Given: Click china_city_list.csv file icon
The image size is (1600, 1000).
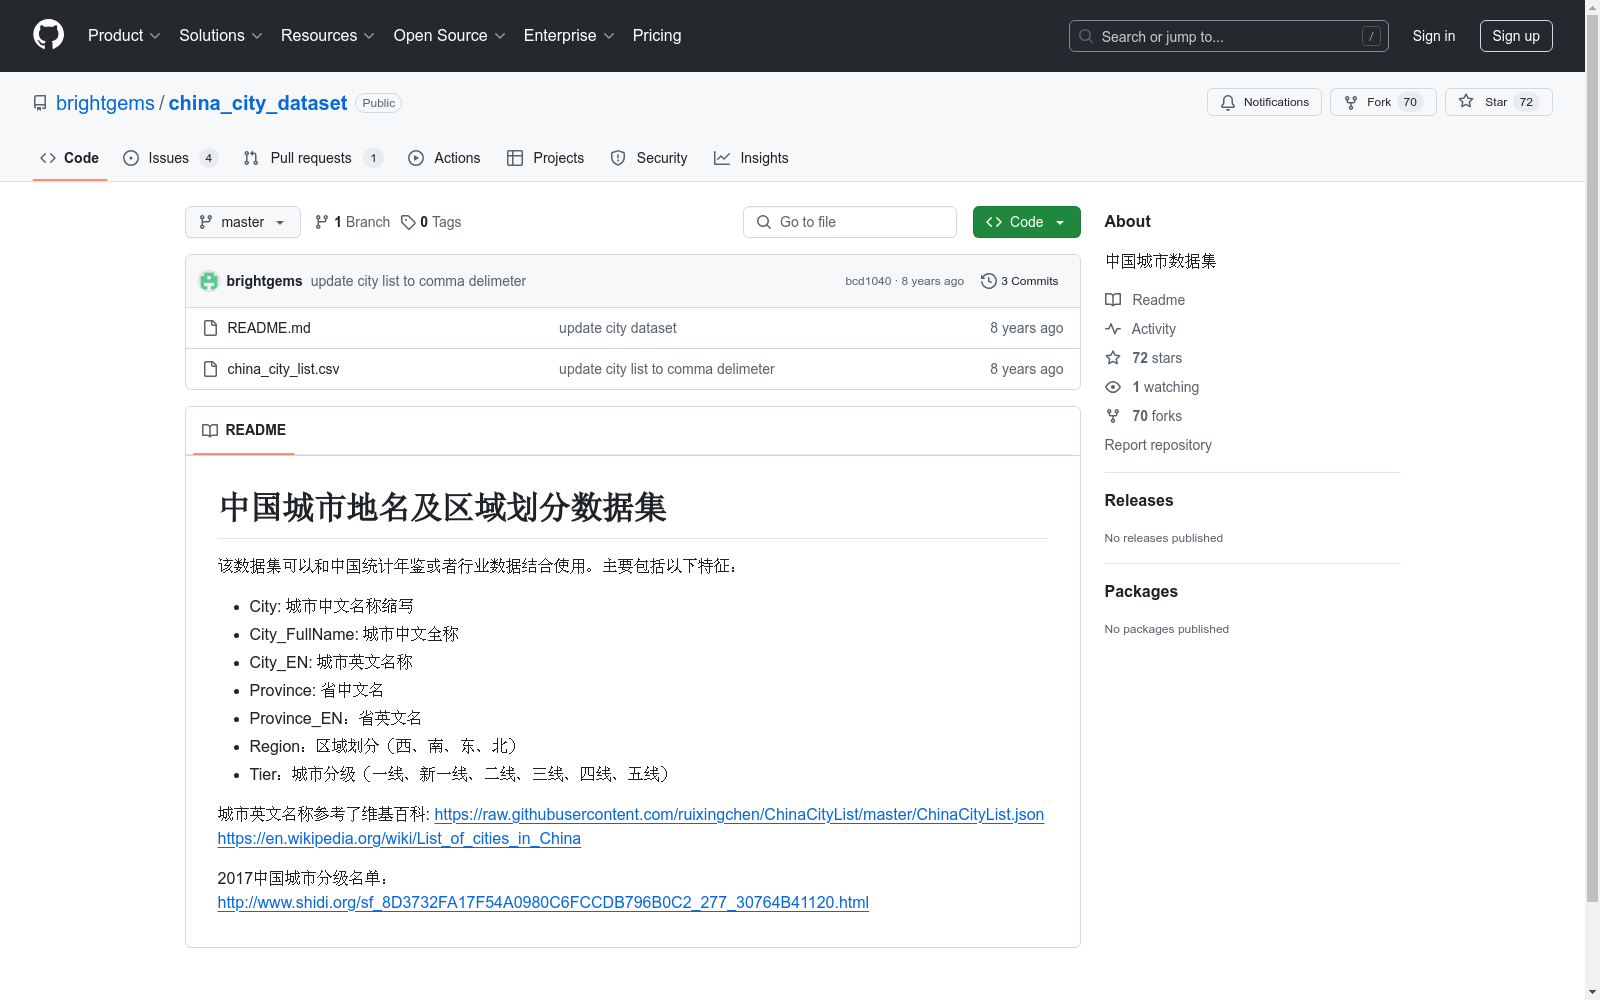Looking at the screenshot, I should tap(210, 369).
